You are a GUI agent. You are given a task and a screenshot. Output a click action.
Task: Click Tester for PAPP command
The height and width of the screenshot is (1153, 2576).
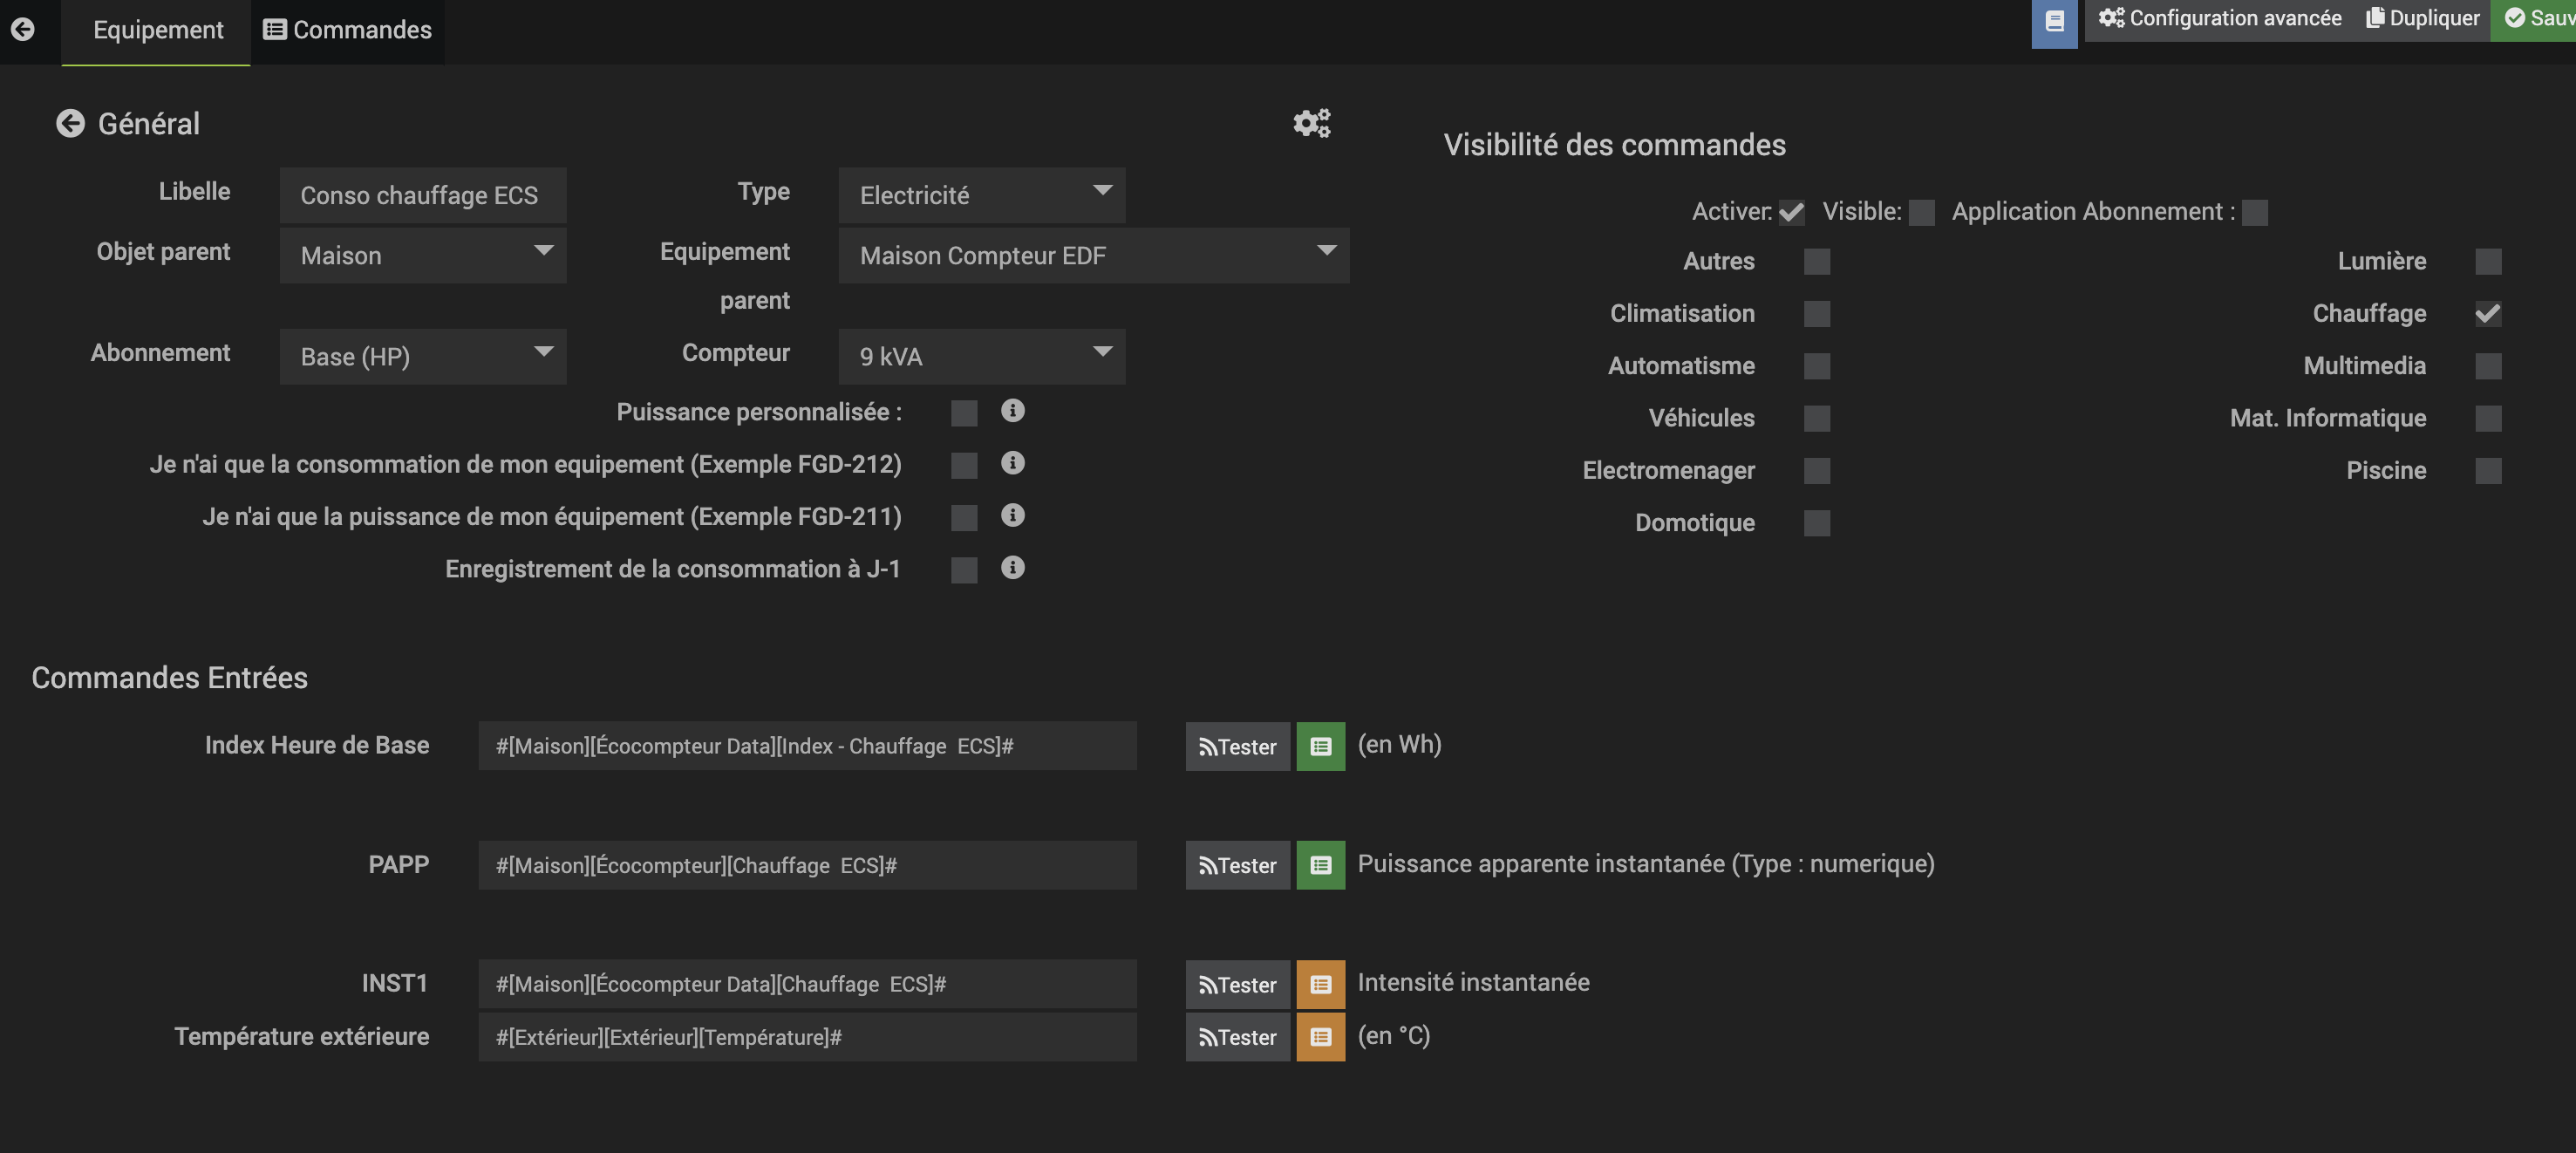pyautogui.click(x=1237, y=865)
